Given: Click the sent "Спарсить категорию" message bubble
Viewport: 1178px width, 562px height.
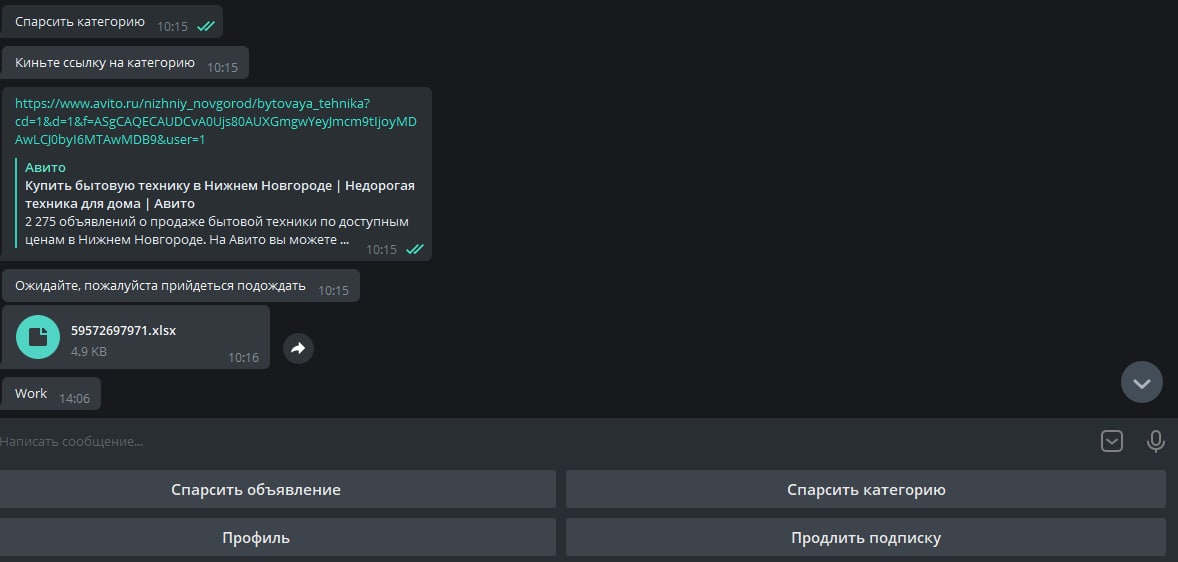Looking at the screenshot, I should click(80, 21).
